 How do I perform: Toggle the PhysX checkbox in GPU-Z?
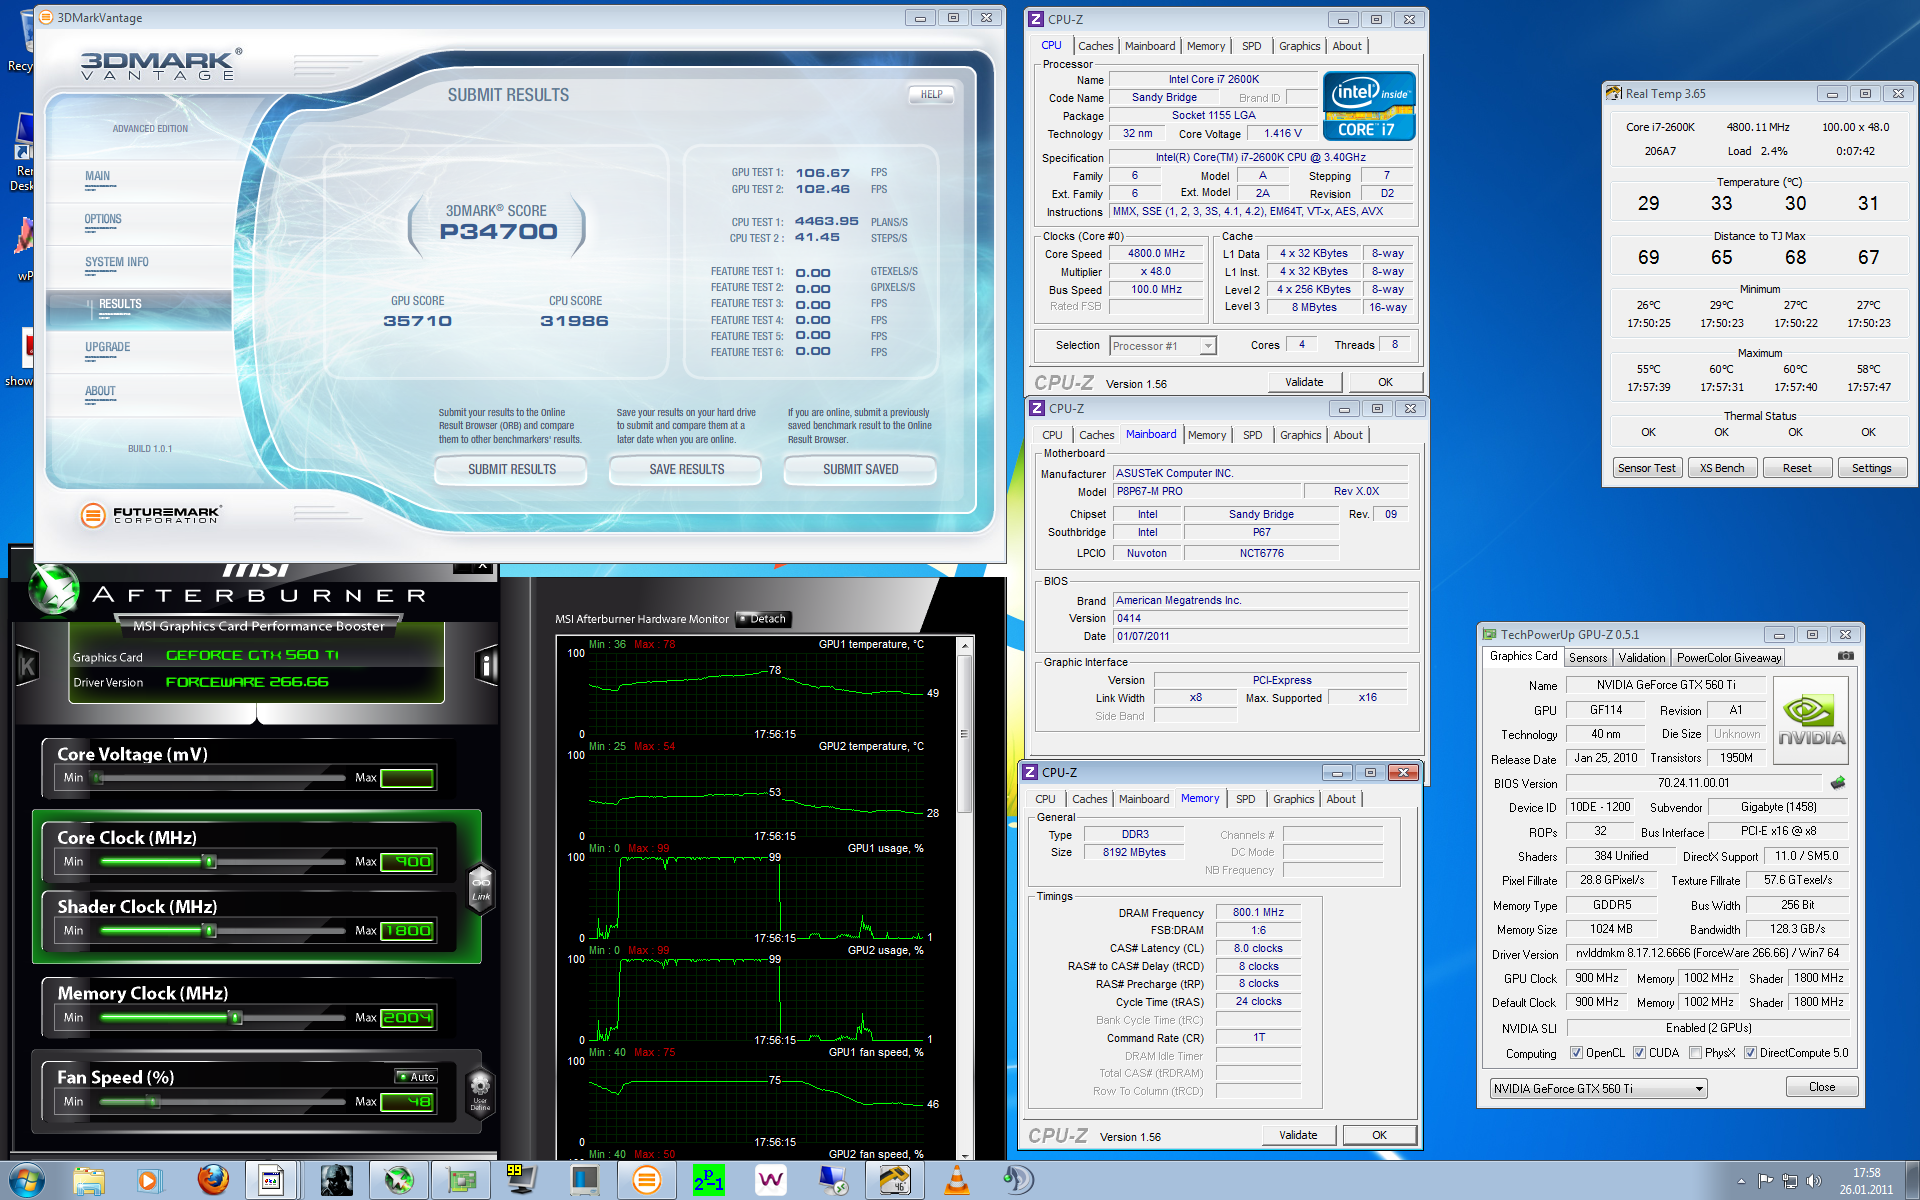point(1695,1053)
